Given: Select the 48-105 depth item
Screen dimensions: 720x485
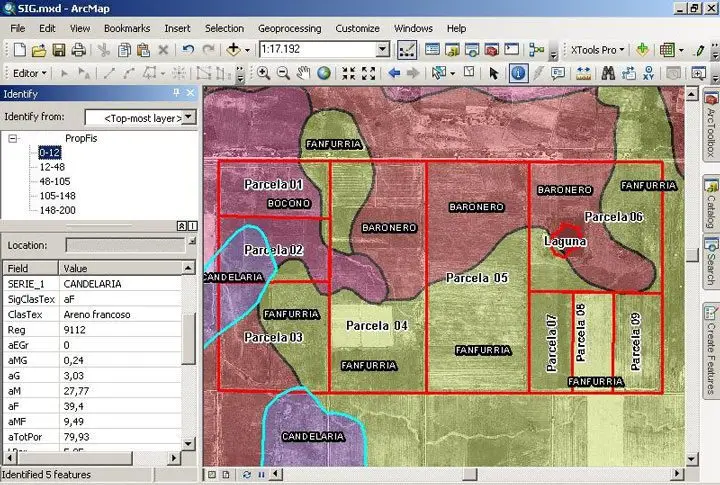Looking at the screenshot, I should 54,181.
